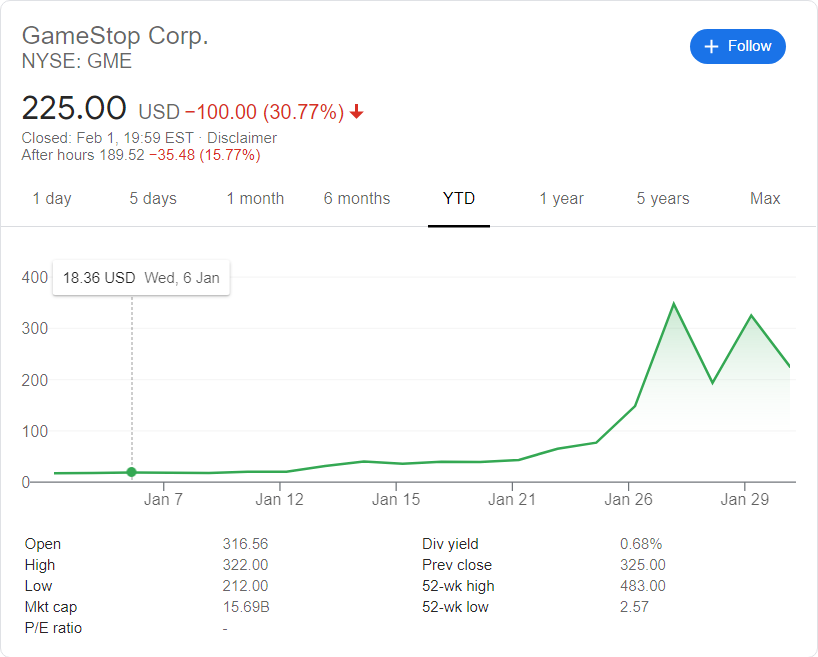Click the Follow button

[x=737, y=46]
